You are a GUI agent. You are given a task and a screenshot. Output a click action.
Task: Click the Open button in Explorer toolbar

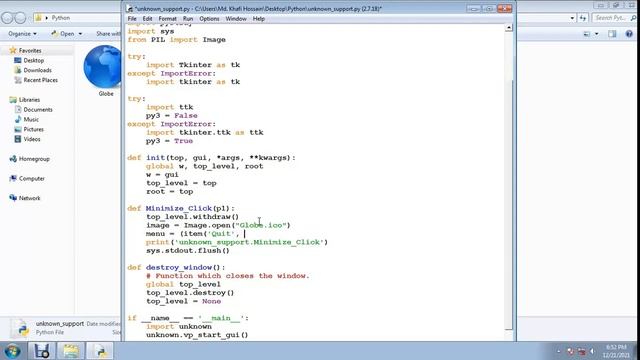(x=63, y=34)
